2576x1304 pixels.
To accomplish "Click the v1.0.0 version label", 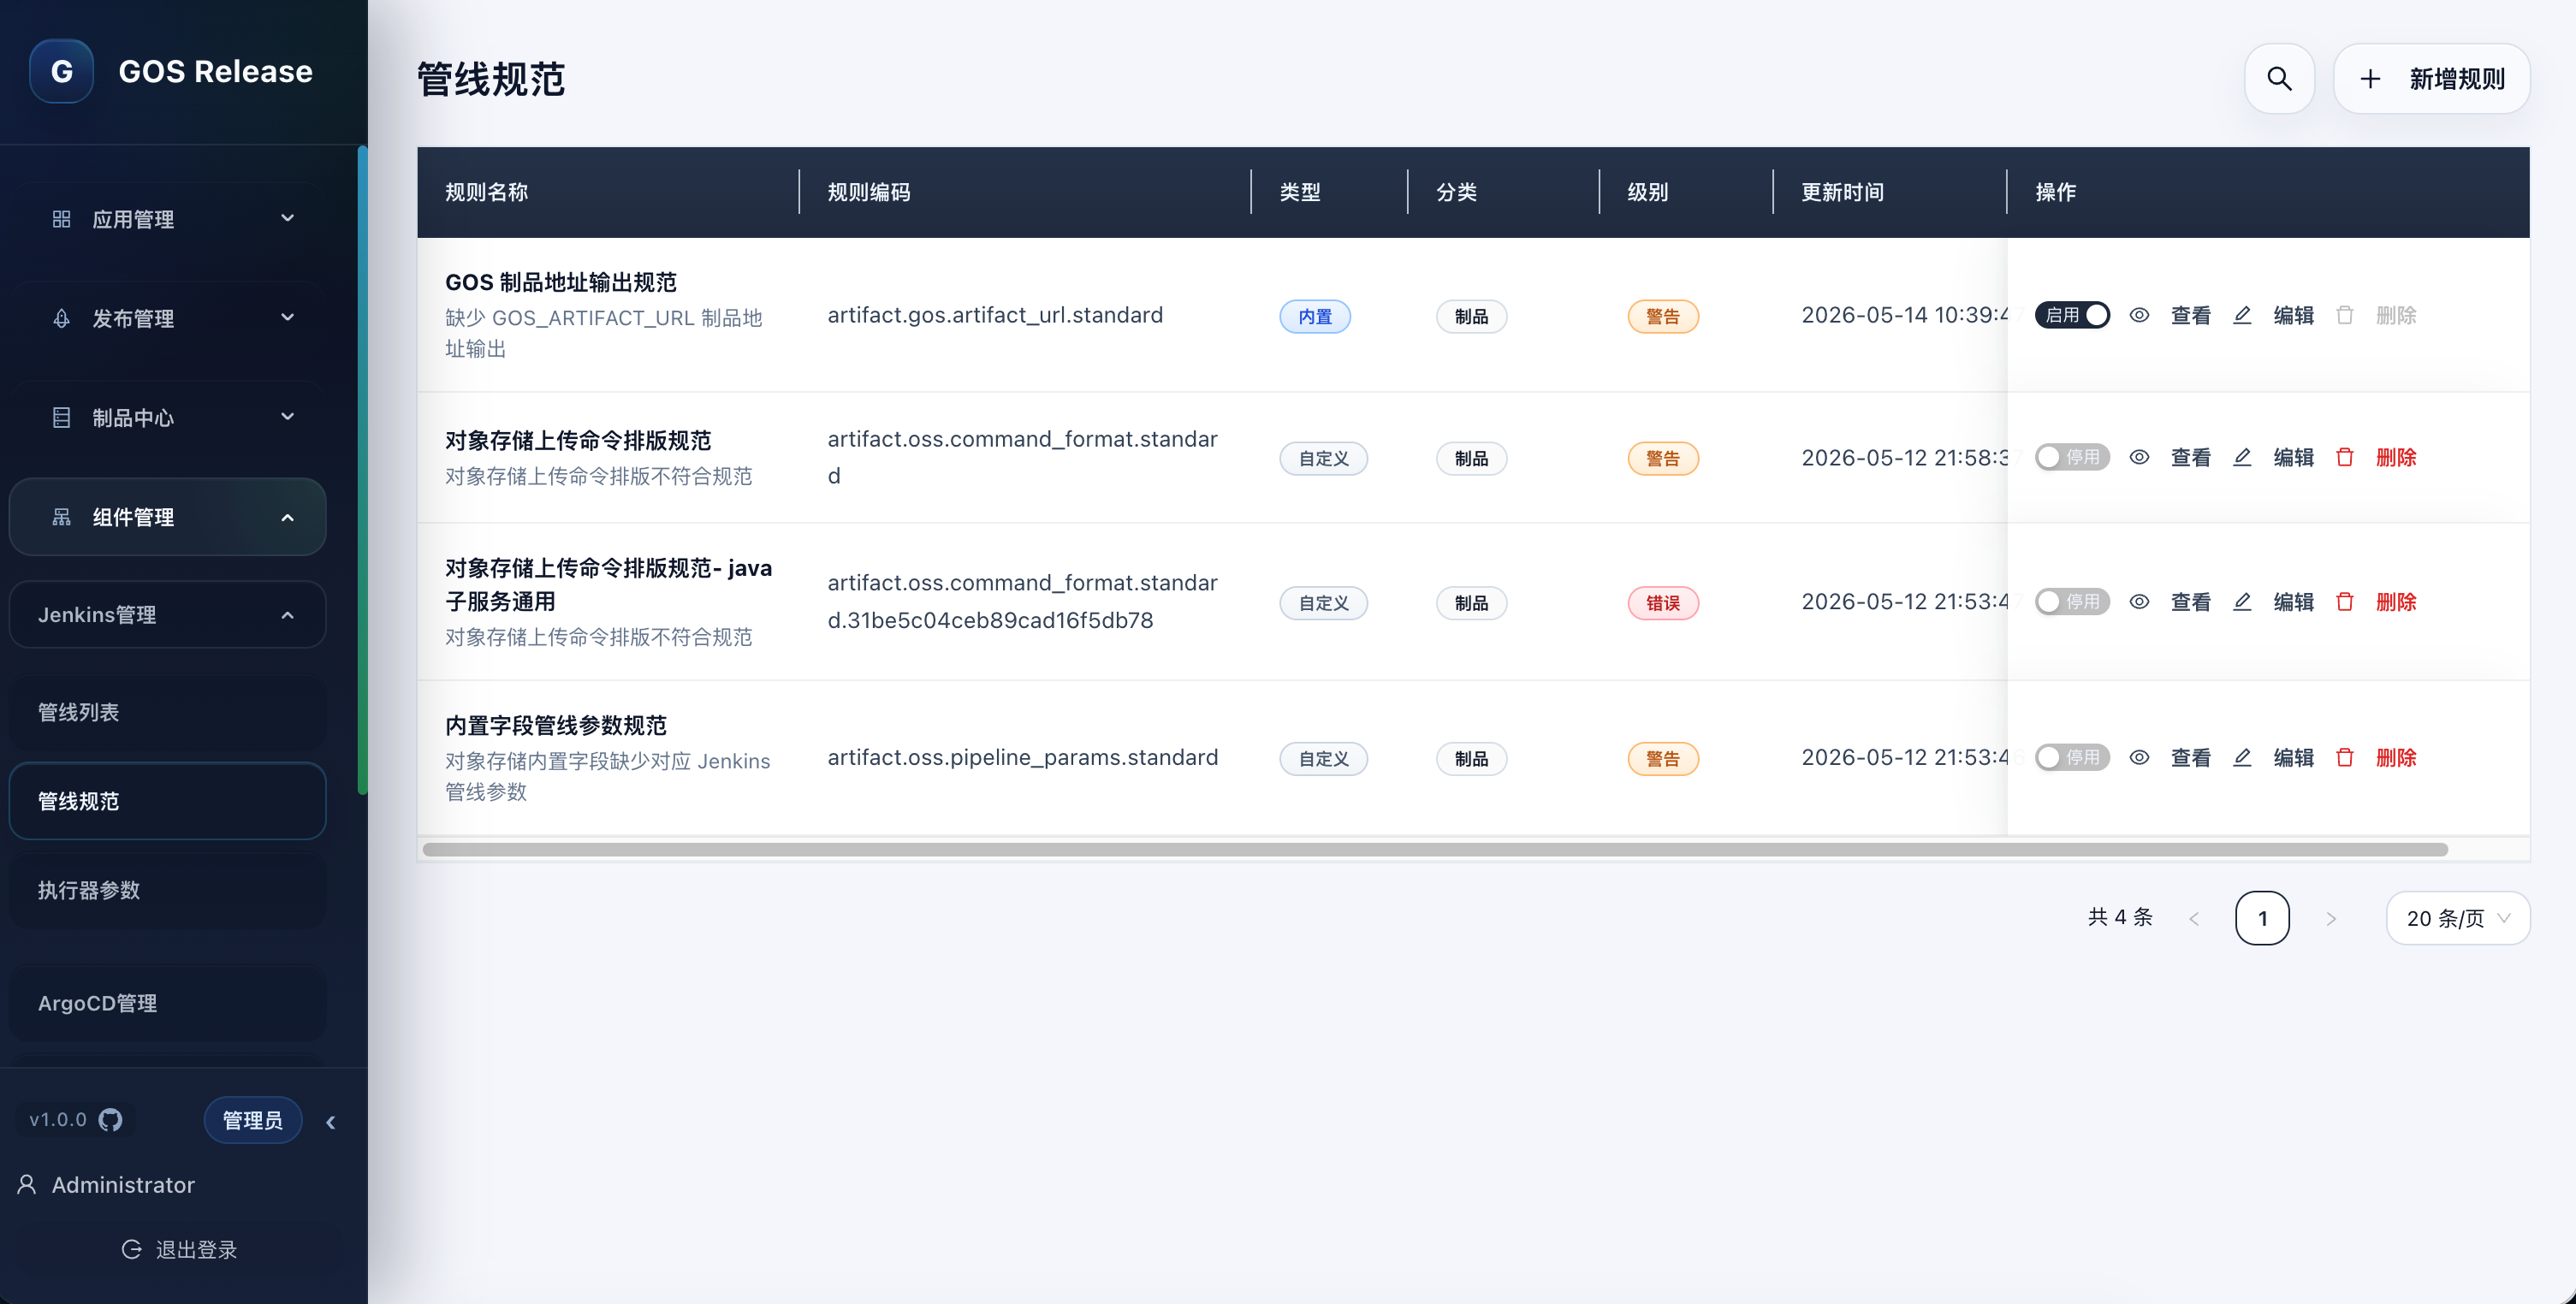I will [58, 1120].
